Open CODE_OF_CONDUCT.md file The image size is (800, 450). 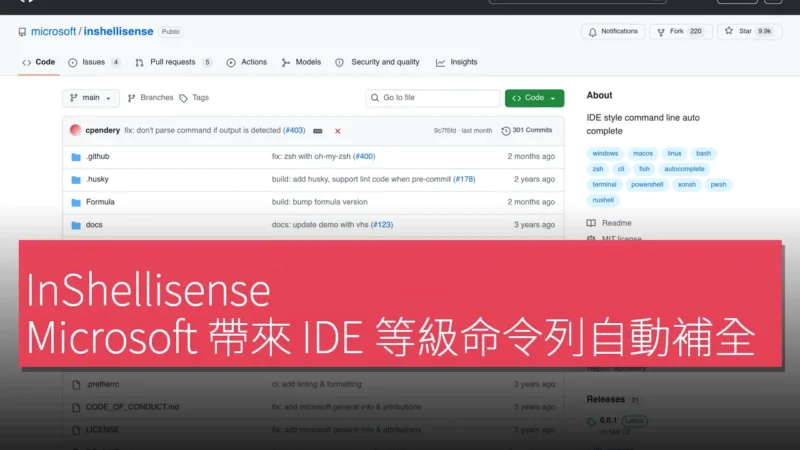click(132, 407)
